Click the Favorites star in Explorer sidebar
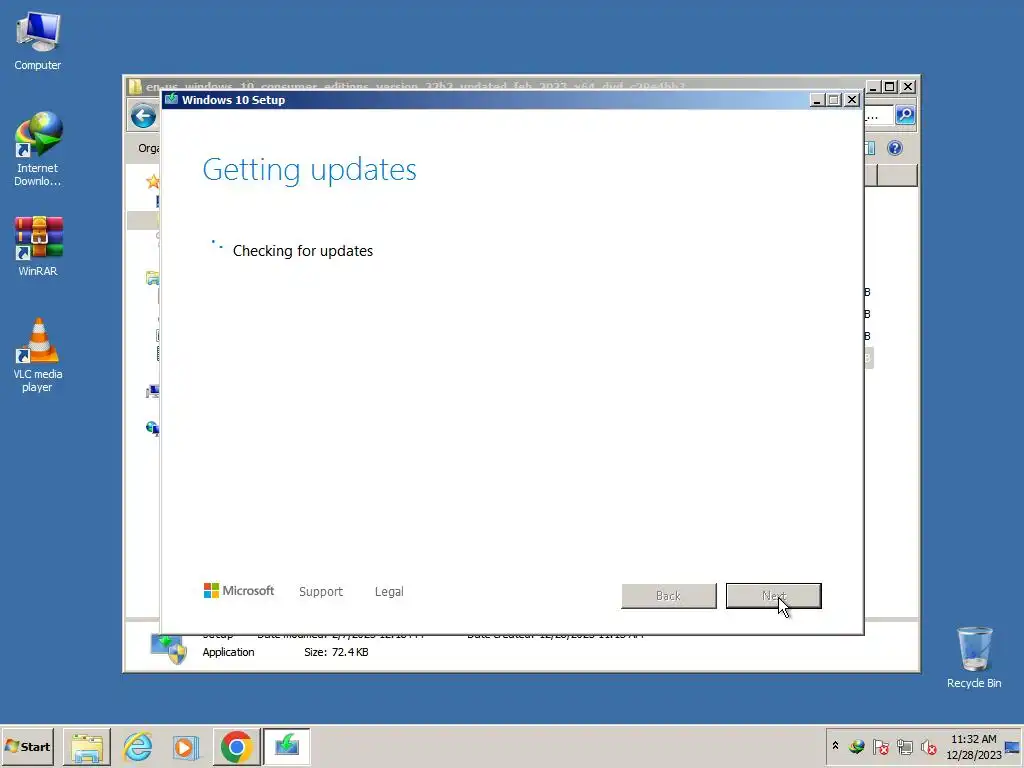Viewport: 1024px width, 768px height. pos(153,182)
